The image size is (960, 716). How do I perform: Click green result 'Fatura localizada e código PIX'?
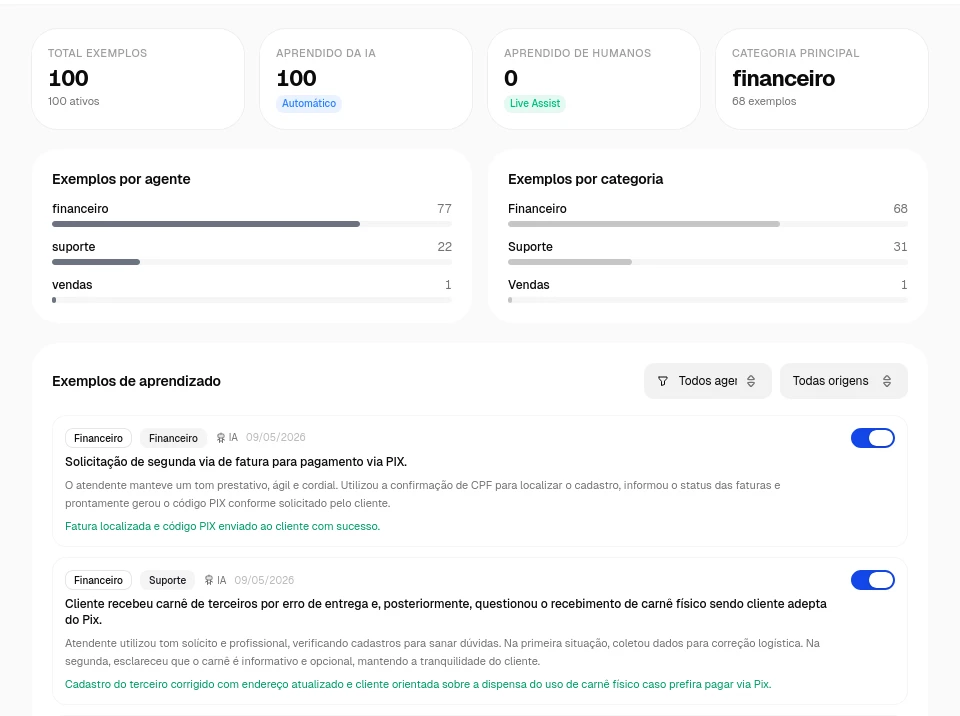click(x=222, y=526)
